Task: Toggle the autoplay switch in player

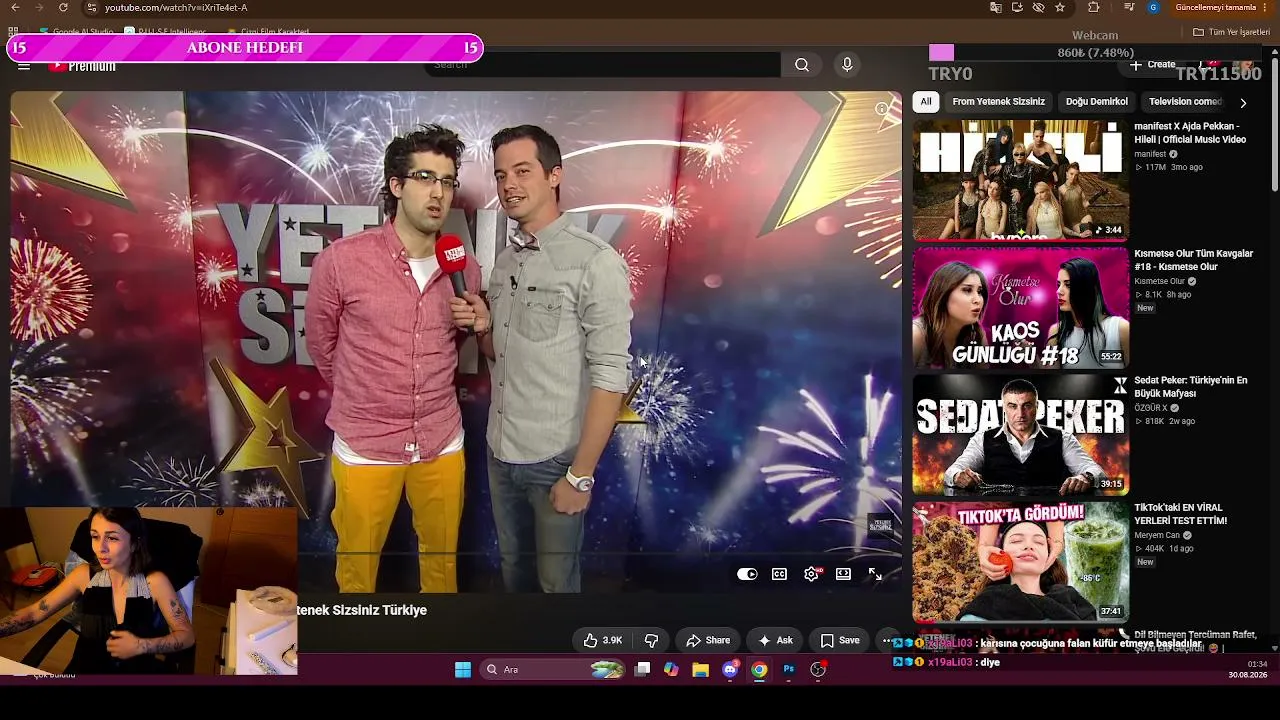Action: (x=747, y=574)
